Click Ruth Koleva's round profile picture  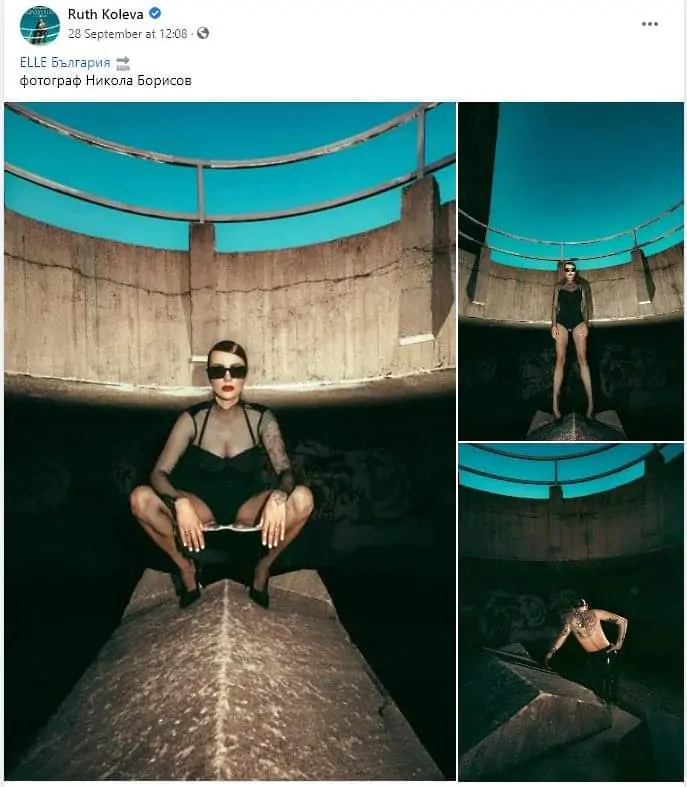[40, 25]
